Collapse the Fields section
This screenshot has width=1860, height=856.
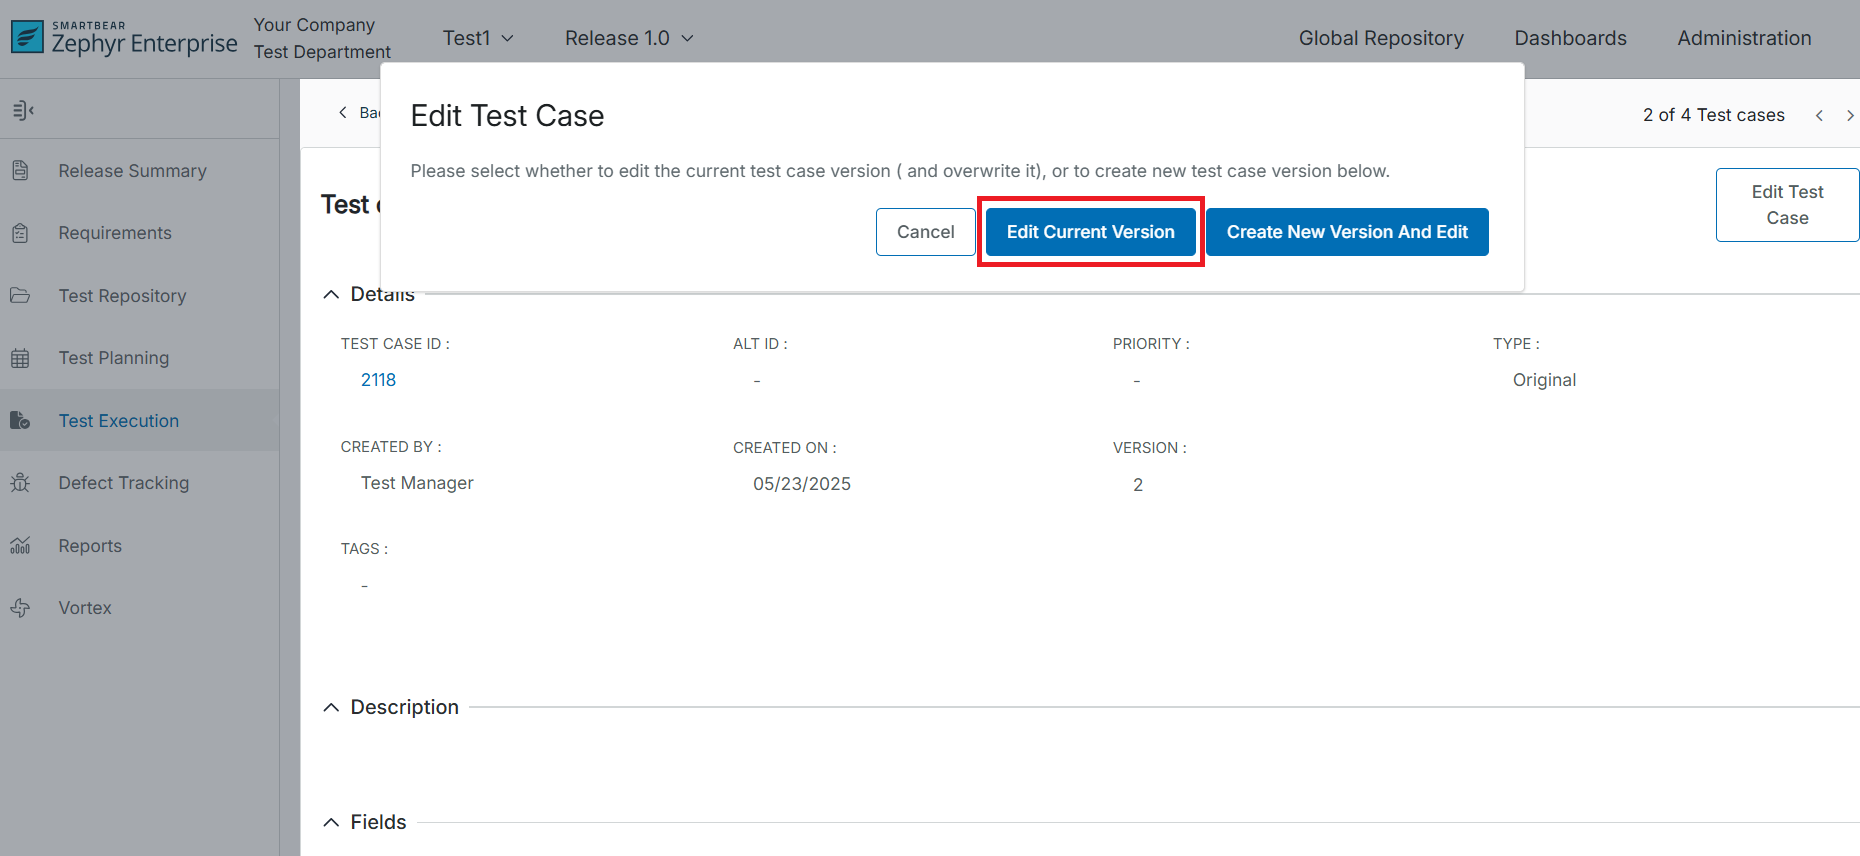click(x=331, y=823)
